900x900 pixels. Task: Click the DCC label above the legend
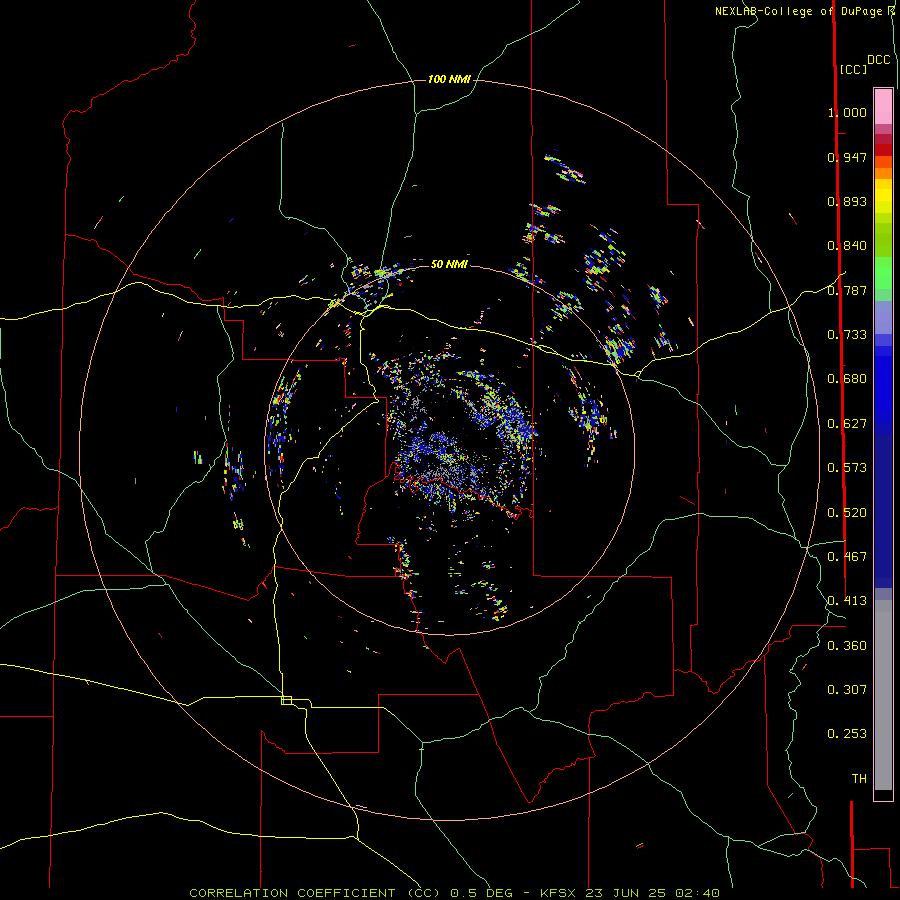pyautogui.click(x=878, y=60)
